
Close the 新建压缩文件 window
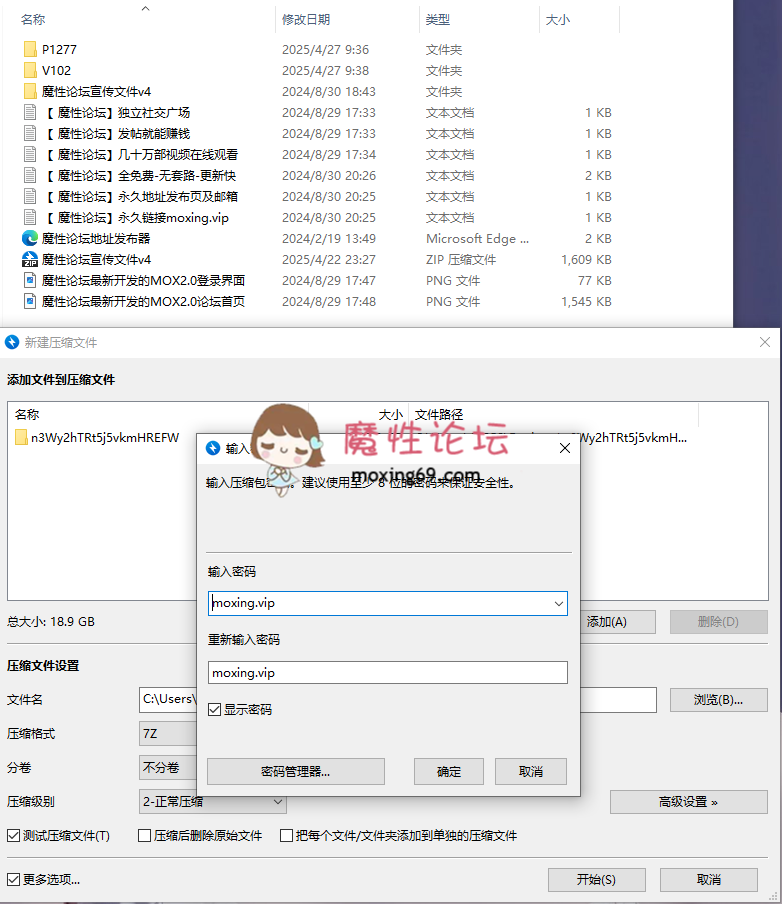765,342
